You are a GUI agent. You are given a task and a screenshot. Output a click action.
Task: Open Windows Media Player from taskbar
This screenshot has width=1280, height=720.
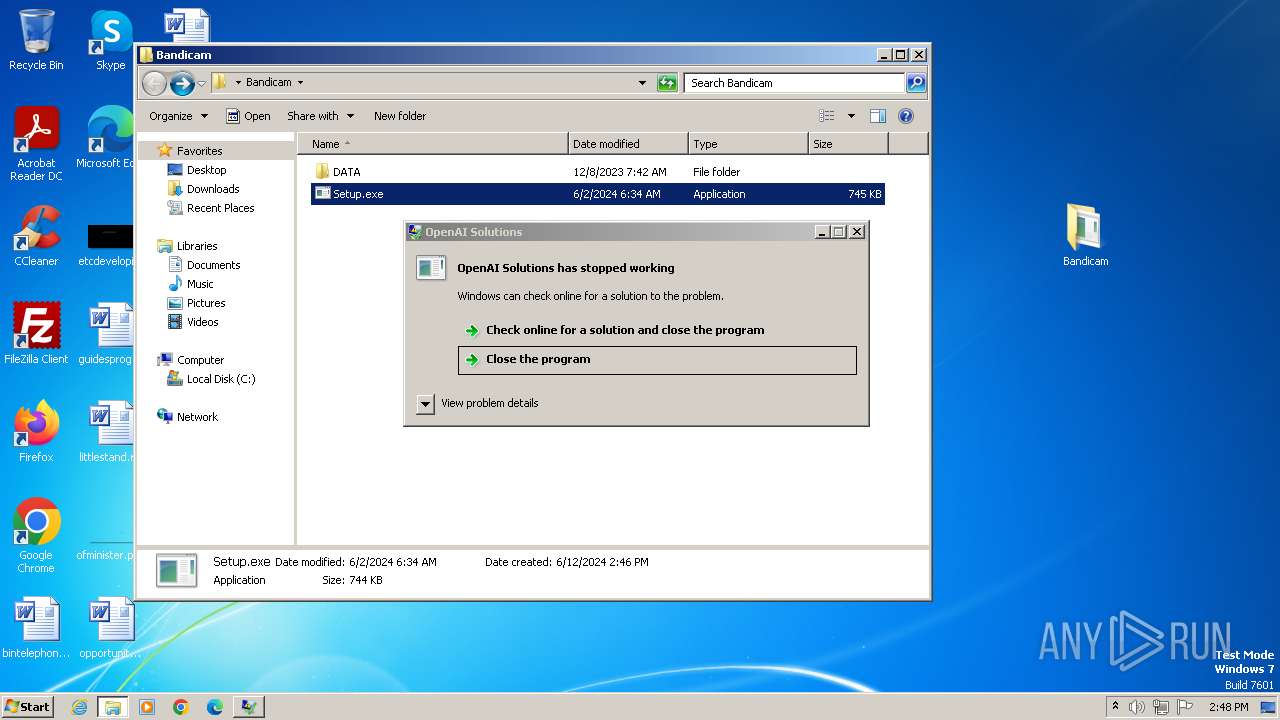click(x=147, y=707)
